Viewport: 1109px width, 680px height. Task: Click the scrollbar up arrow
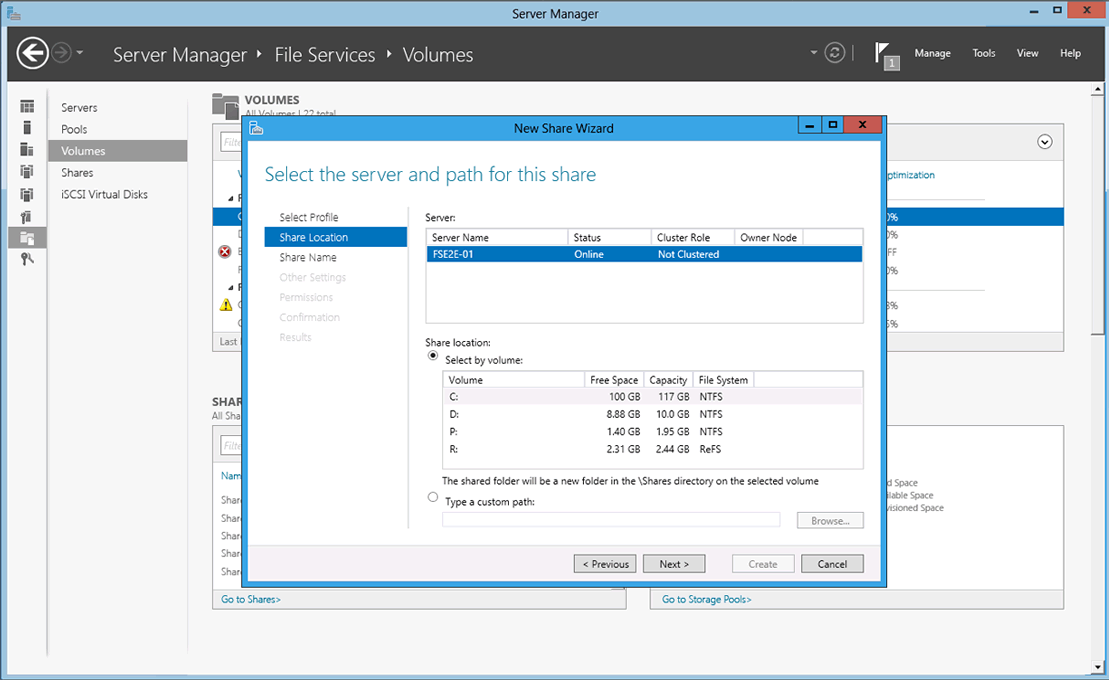tap(1098, 90)
